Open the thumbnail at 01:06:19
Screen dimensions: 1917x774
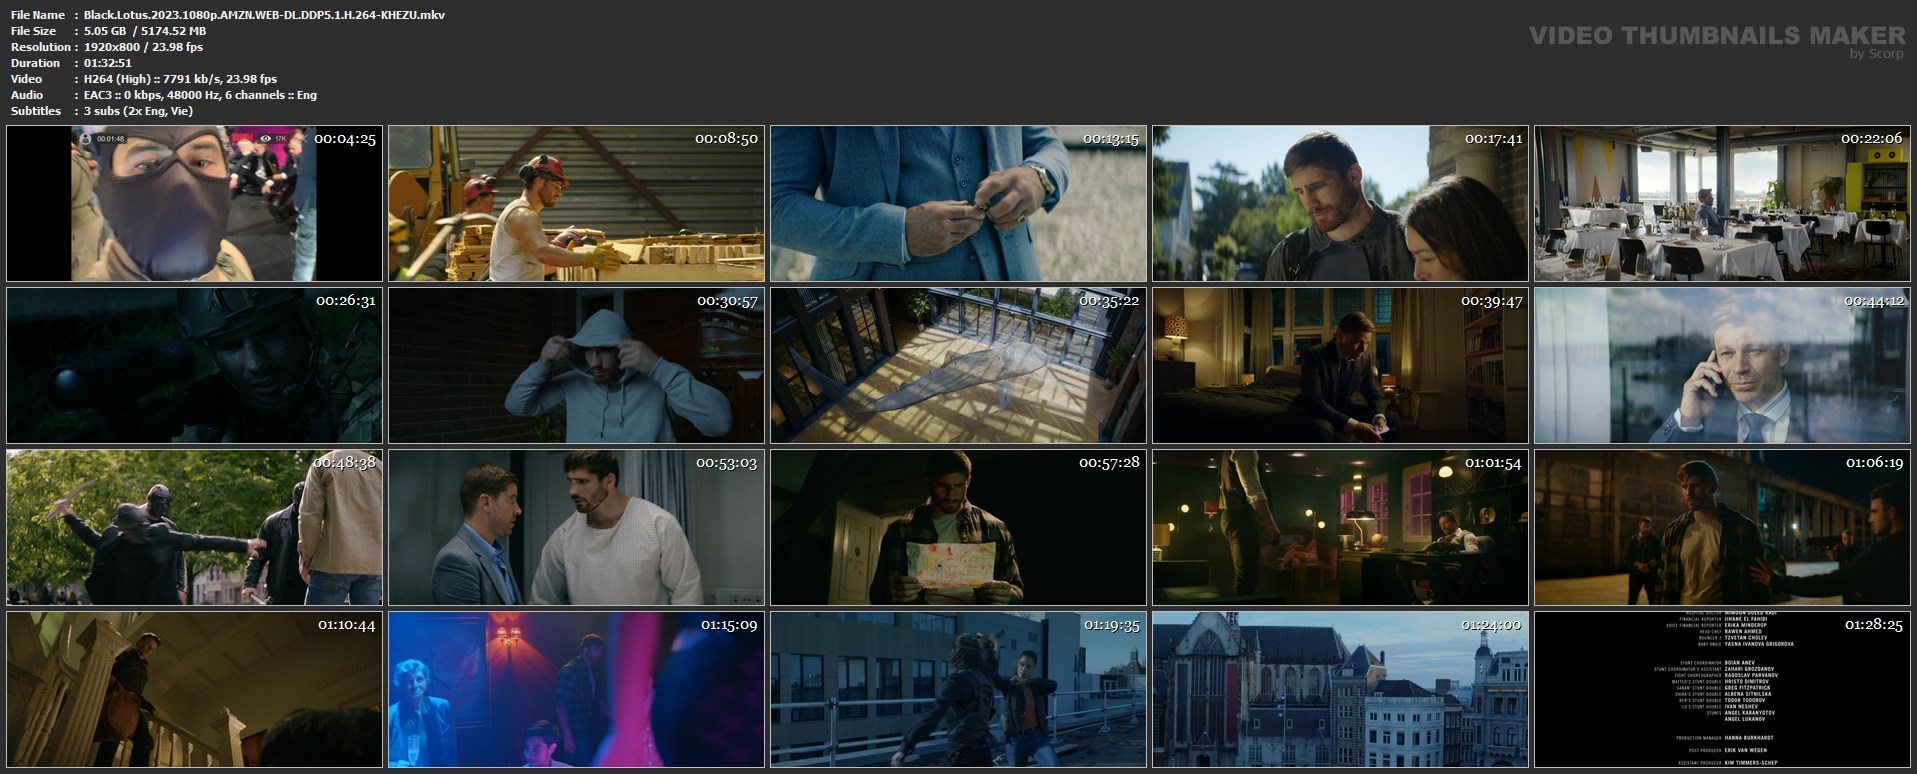click(x=1722, y=527)
